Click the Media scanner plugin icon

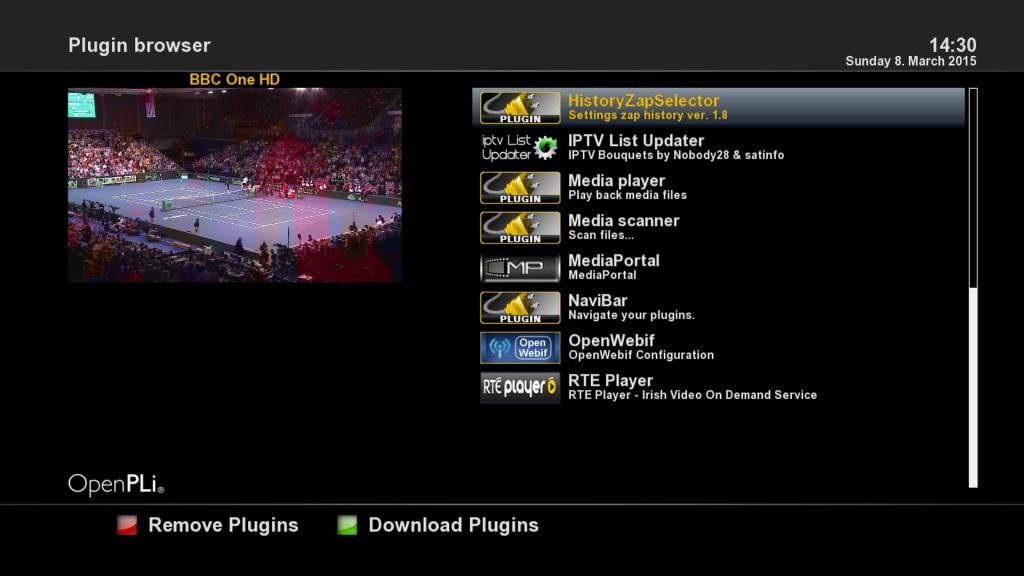click(x=520, y=228)
